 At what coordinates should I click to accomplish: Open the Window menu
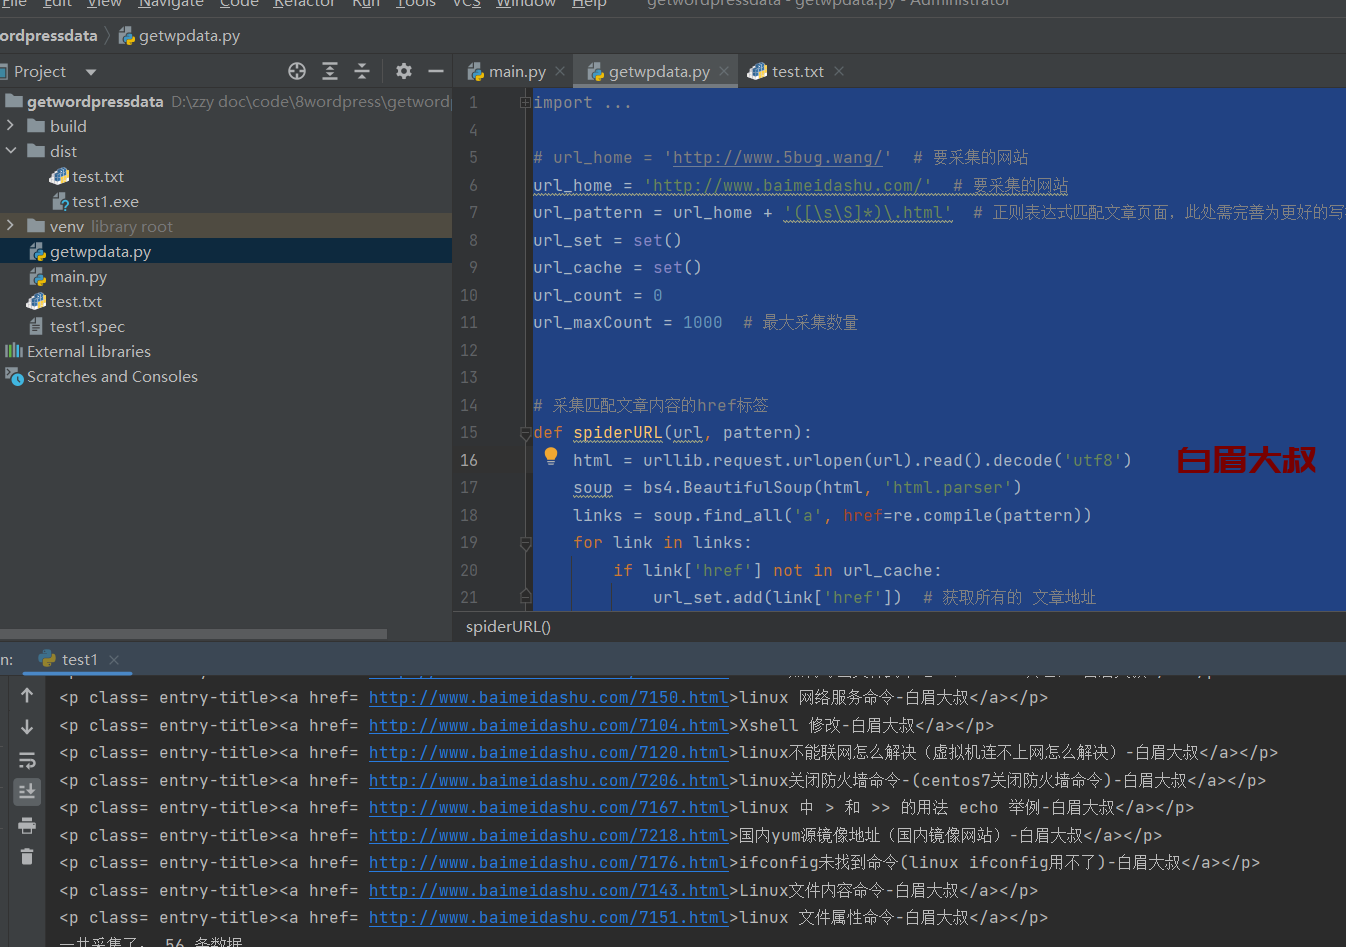coord(526,4)
